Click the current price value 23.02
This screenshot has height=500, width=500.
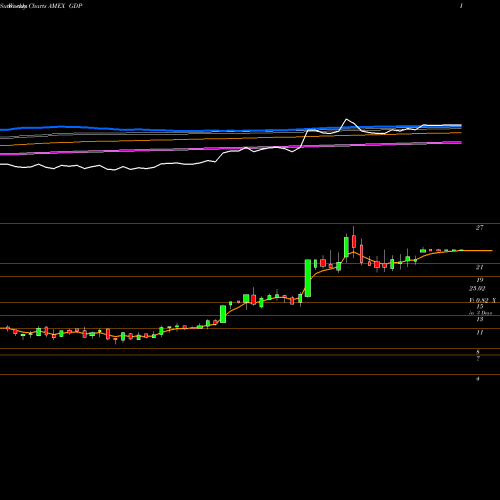[x=477, y=289]
